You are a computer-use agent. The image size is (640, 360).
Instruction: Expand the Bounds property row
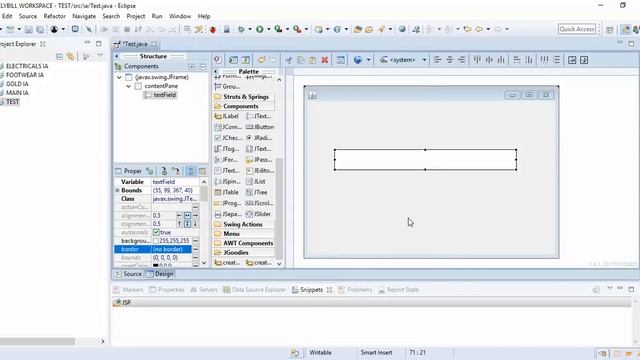(x=117, y=191)
